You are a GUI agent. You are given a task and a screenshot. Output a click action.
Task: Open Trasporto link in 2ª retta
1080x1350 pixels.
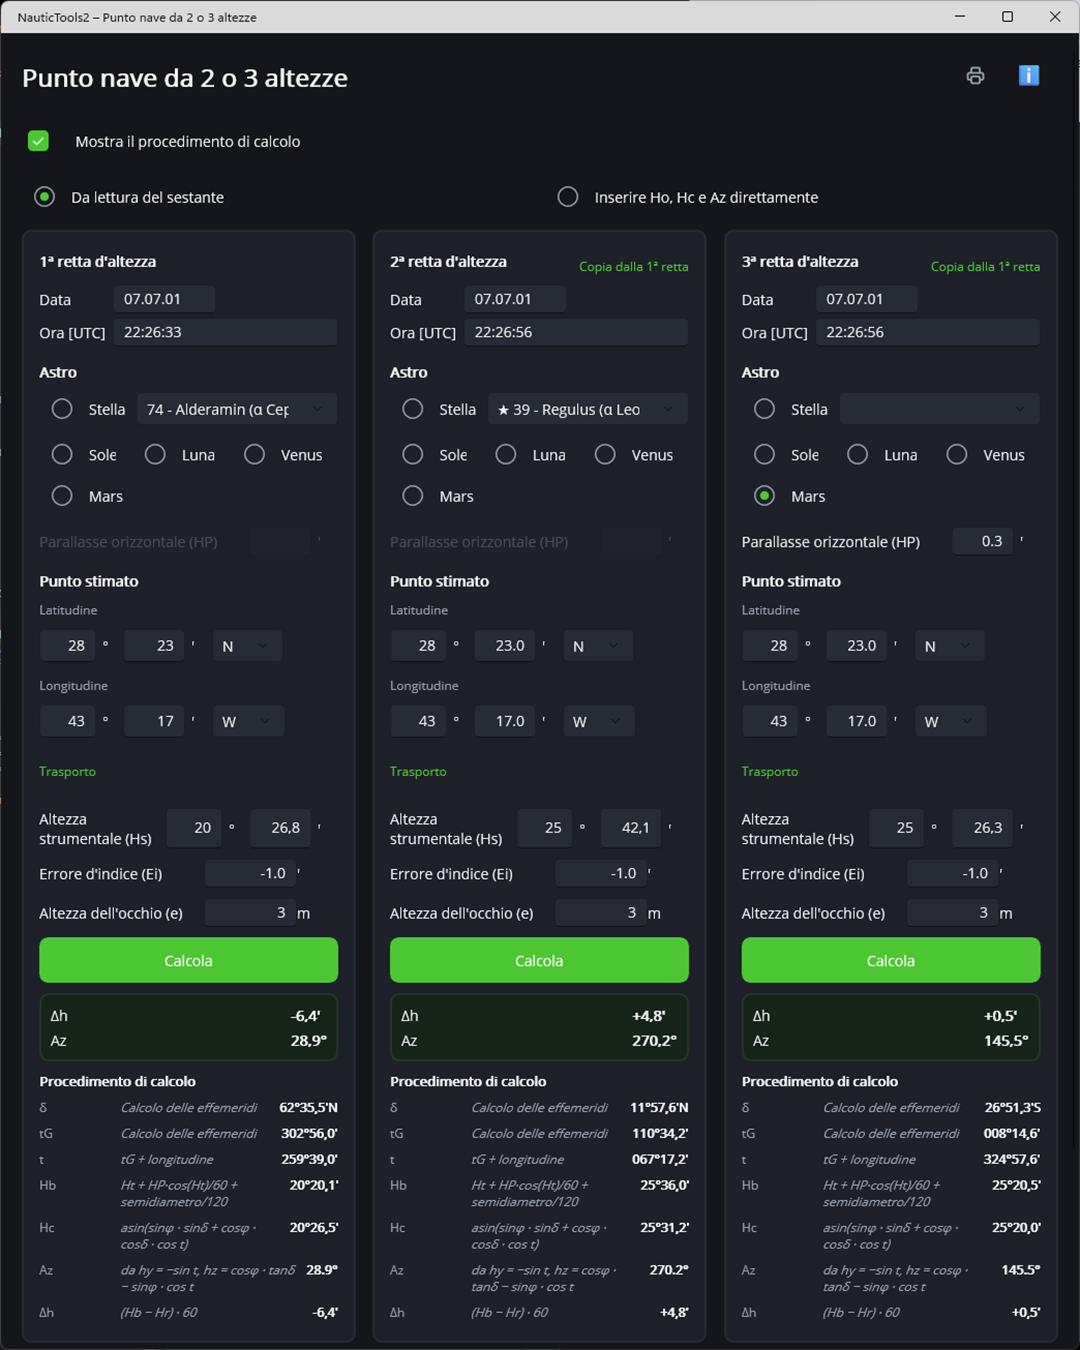[x=418, y=772]
